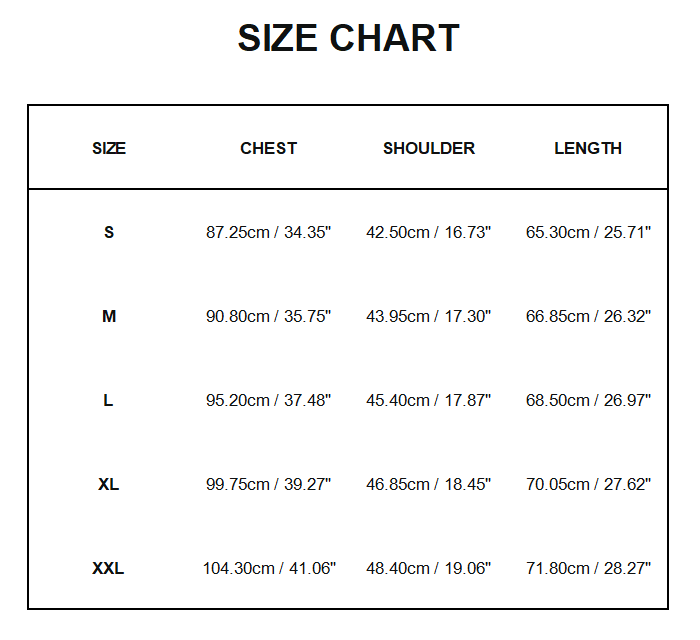Select length value 65.30cm / 25.71"
Viewport: 700px width, 640px height.
point(588,232)
